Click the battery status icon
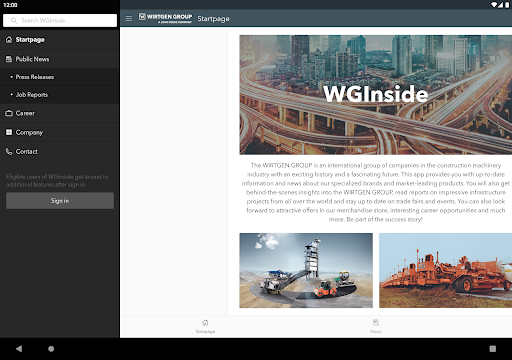The height and width of the screenshot is (360, 512). (x=507, y=4)
